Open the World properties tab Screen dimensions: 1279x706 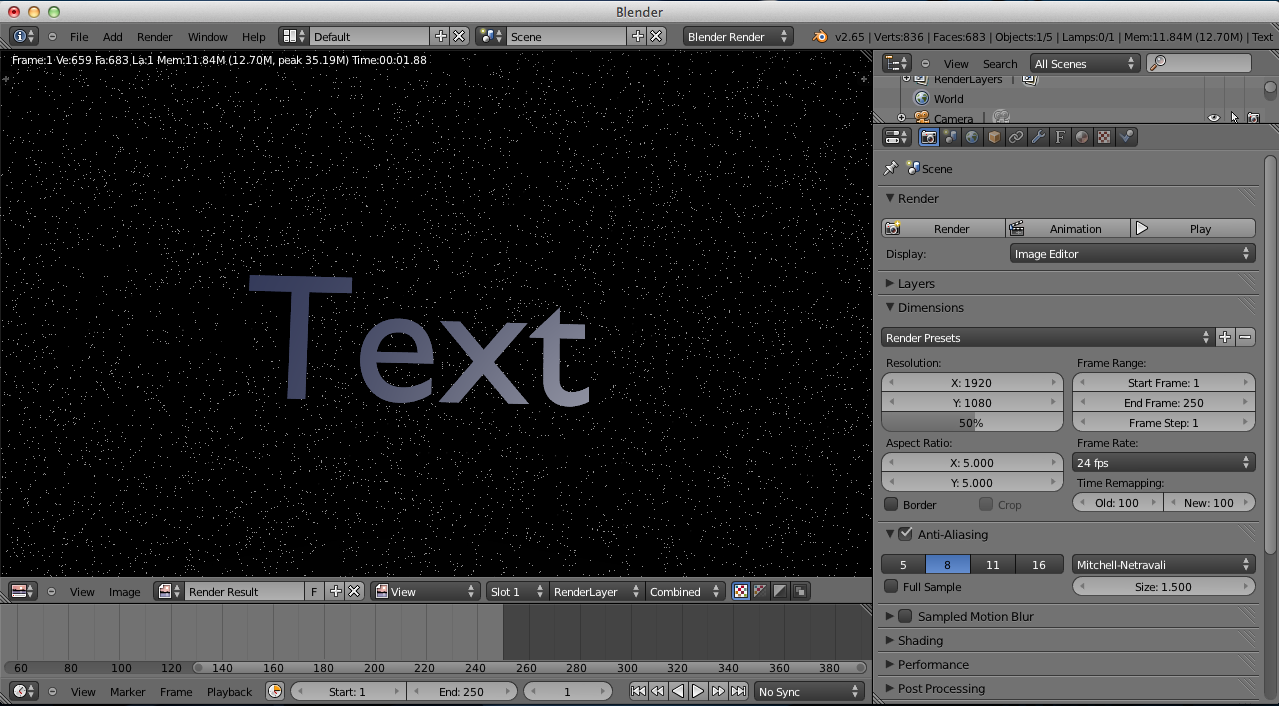(x=971, y=137)
